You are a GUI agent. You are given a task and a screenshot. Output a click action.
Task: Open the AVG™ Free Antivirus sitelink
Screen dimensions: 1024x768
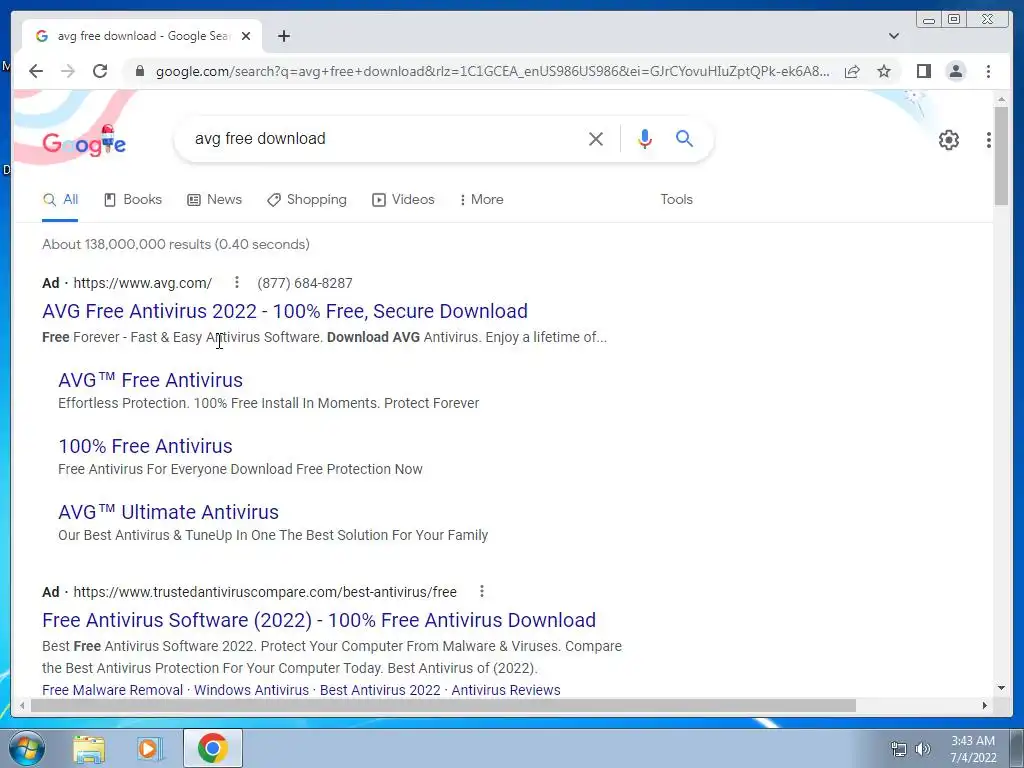[150, 380]
